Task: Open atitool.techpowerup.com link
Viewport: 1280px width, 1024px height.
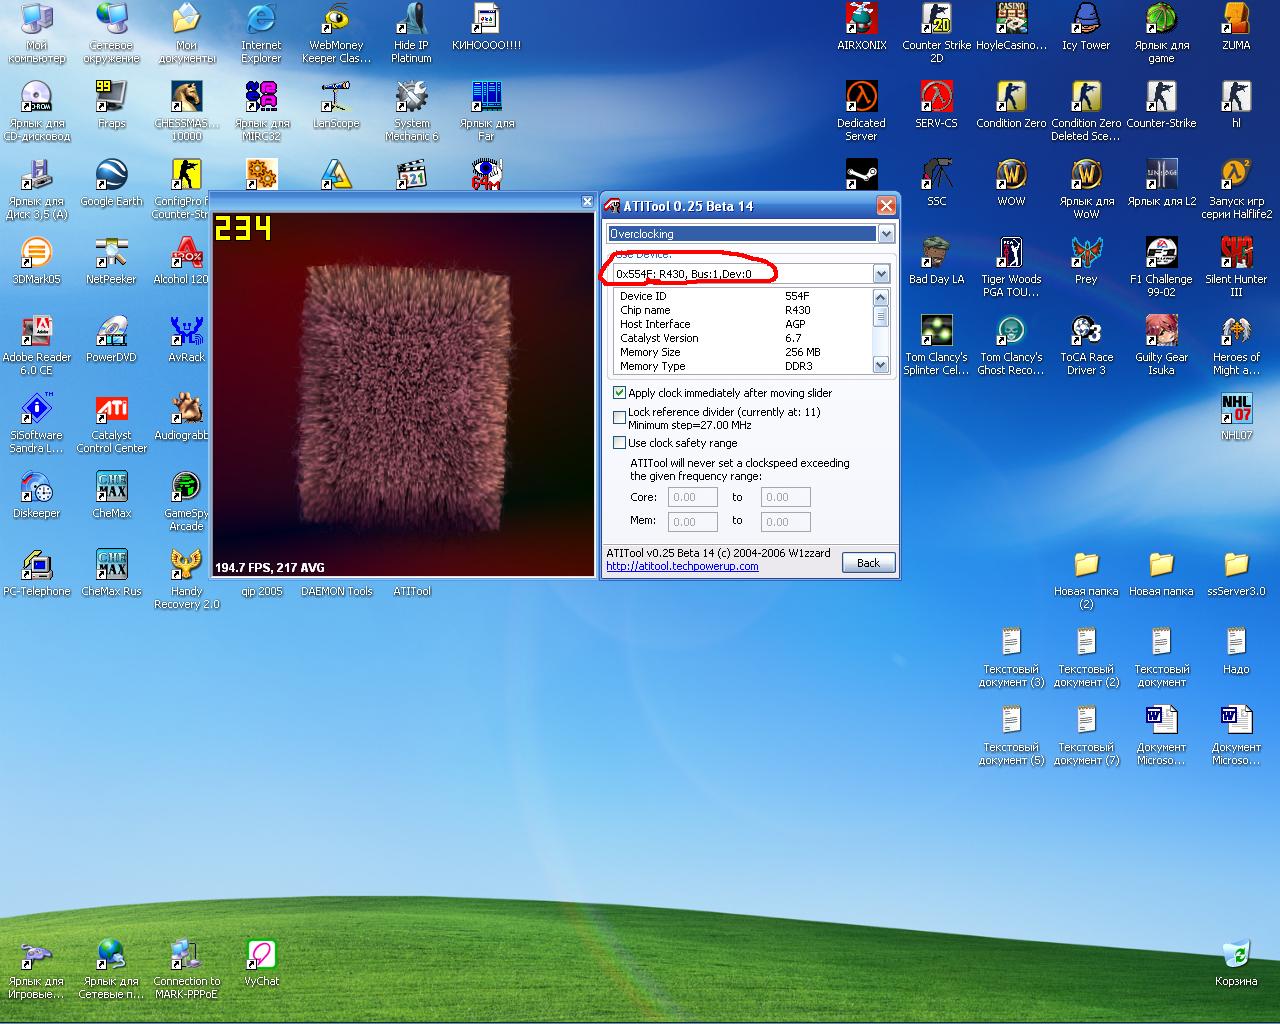Action: click(x=682, y=566)
